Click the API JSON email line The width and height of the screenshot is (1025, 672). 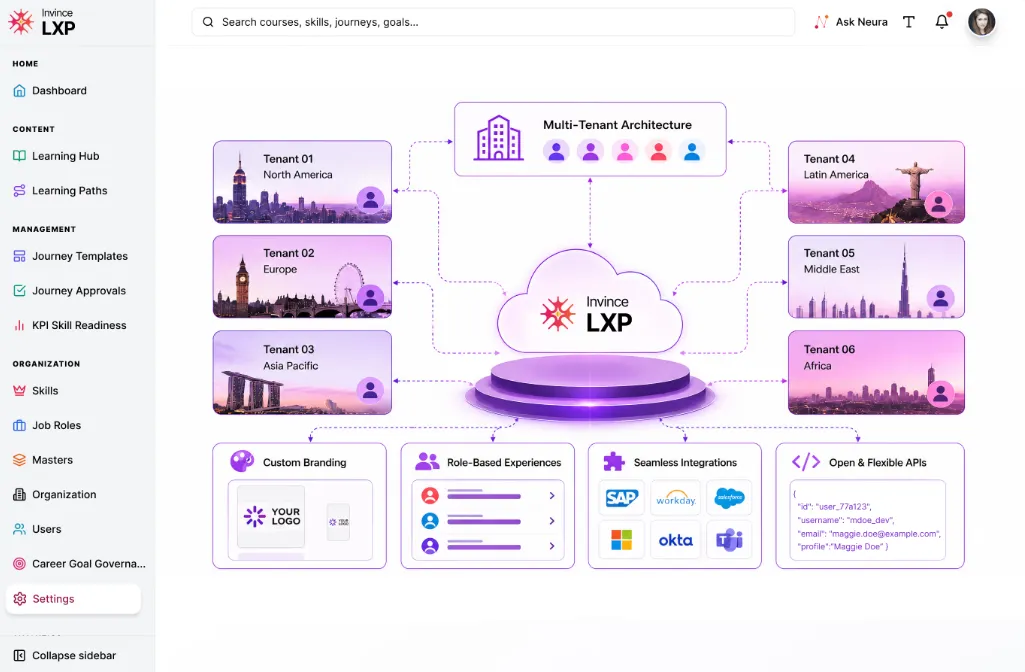click(869, 533)
